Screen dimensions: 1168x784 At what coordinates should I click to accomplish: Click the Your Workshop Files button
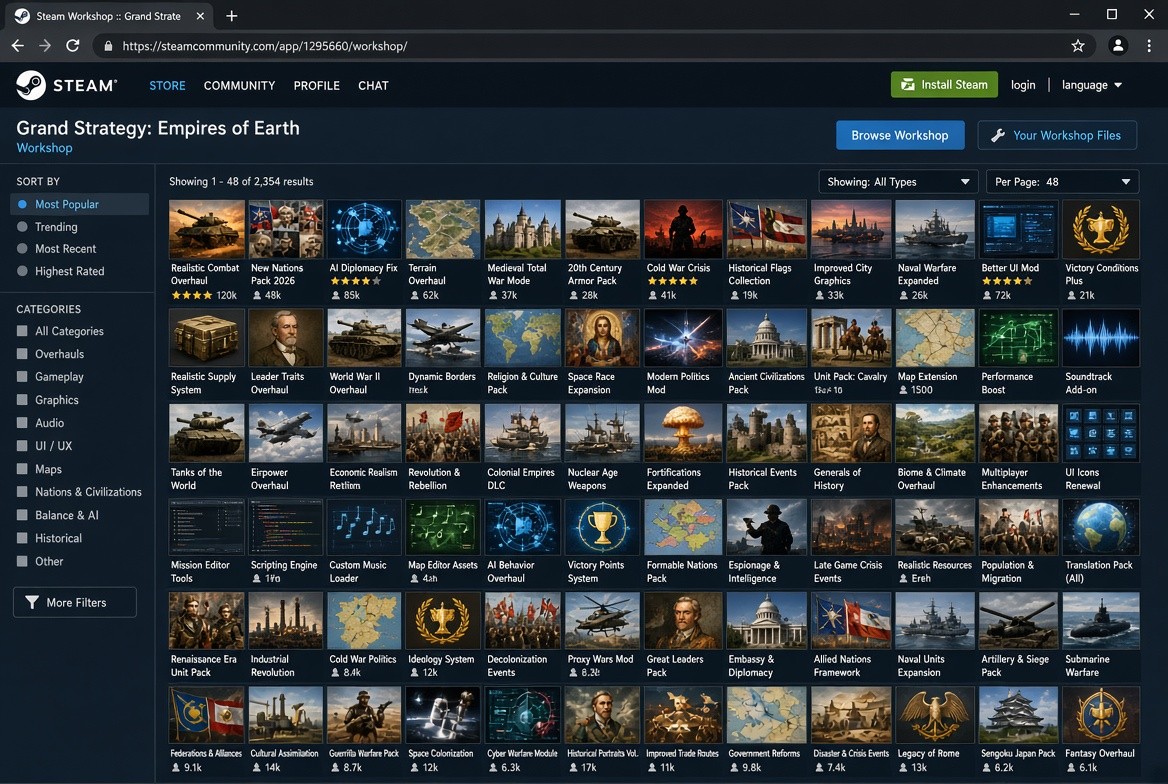pos(1057,136)
